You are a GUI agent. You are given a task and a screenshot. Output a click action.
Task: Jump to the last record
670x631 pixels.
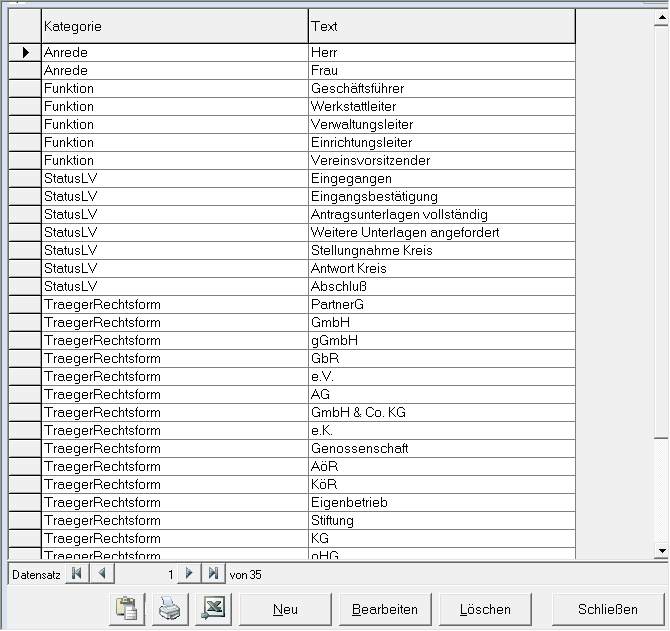[x=213, y=574]
